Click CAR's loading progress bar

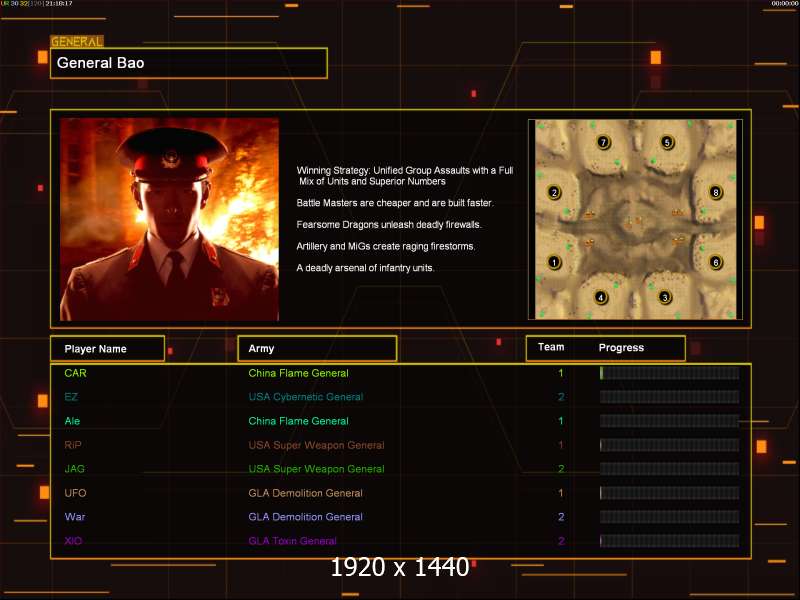coord(669,373)
